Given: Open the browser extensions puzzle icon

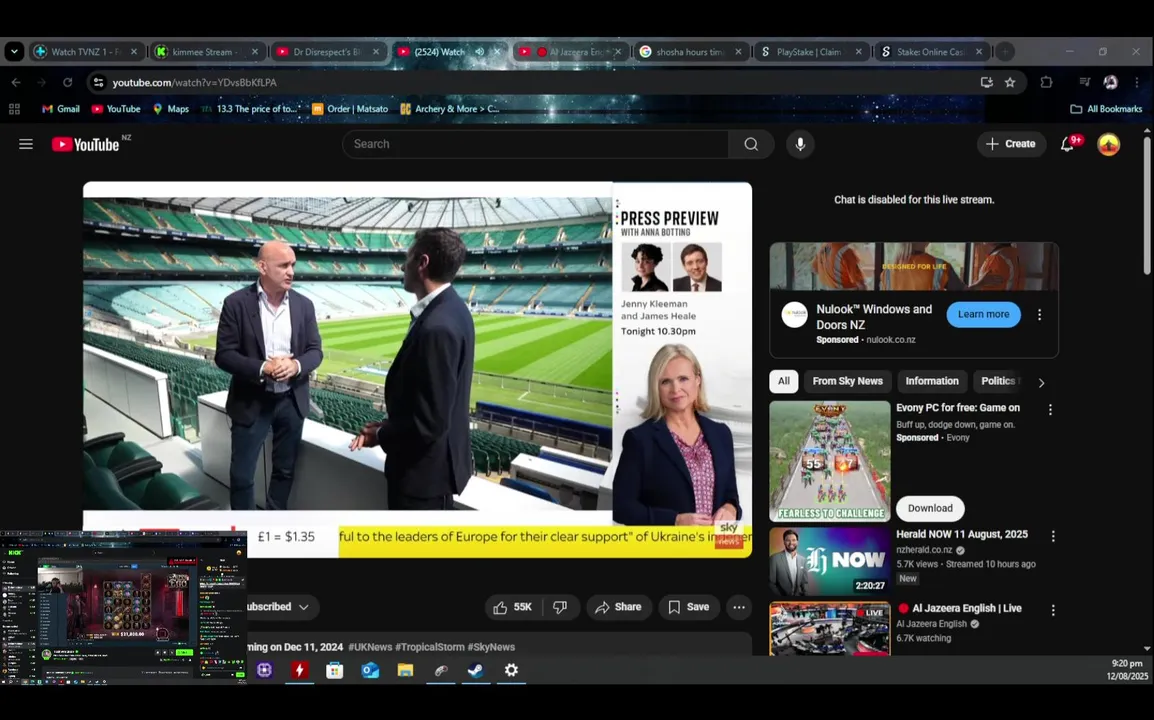Looking at the screenshot, I should click(1046, 82).
